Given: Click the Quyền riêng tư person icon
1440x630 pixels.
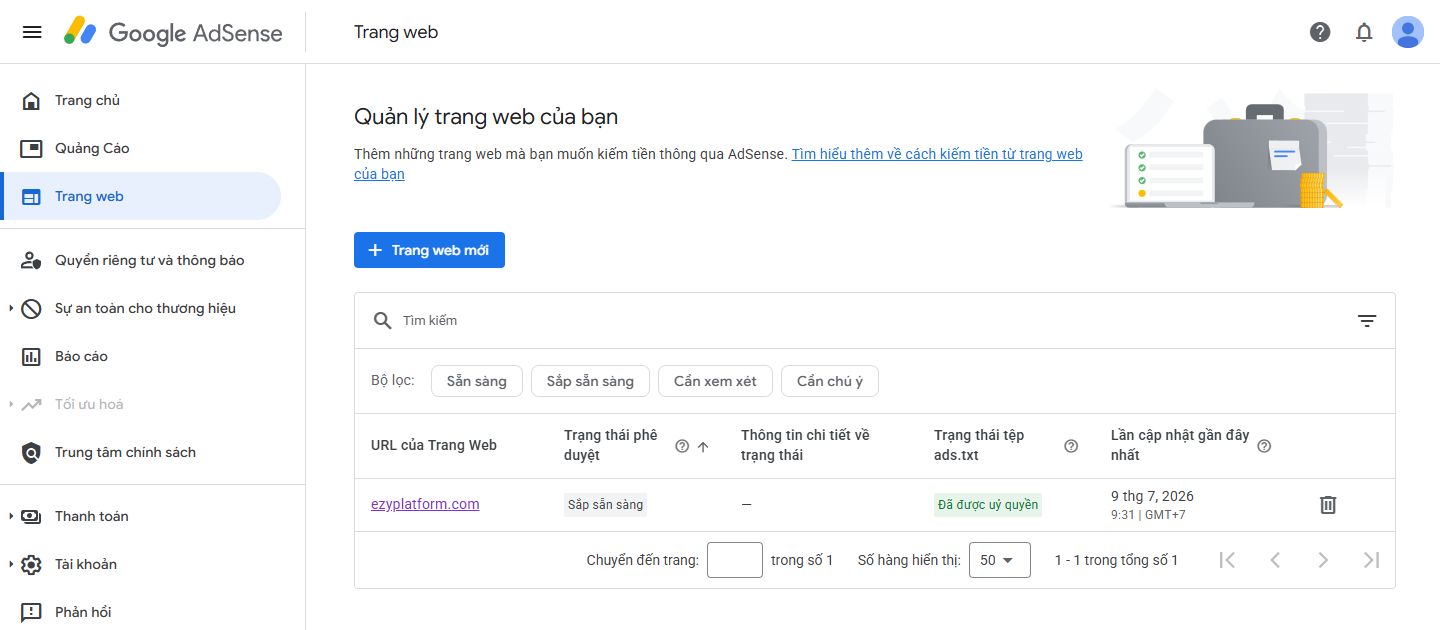Looking at the screenshot, I should point(31,260).
